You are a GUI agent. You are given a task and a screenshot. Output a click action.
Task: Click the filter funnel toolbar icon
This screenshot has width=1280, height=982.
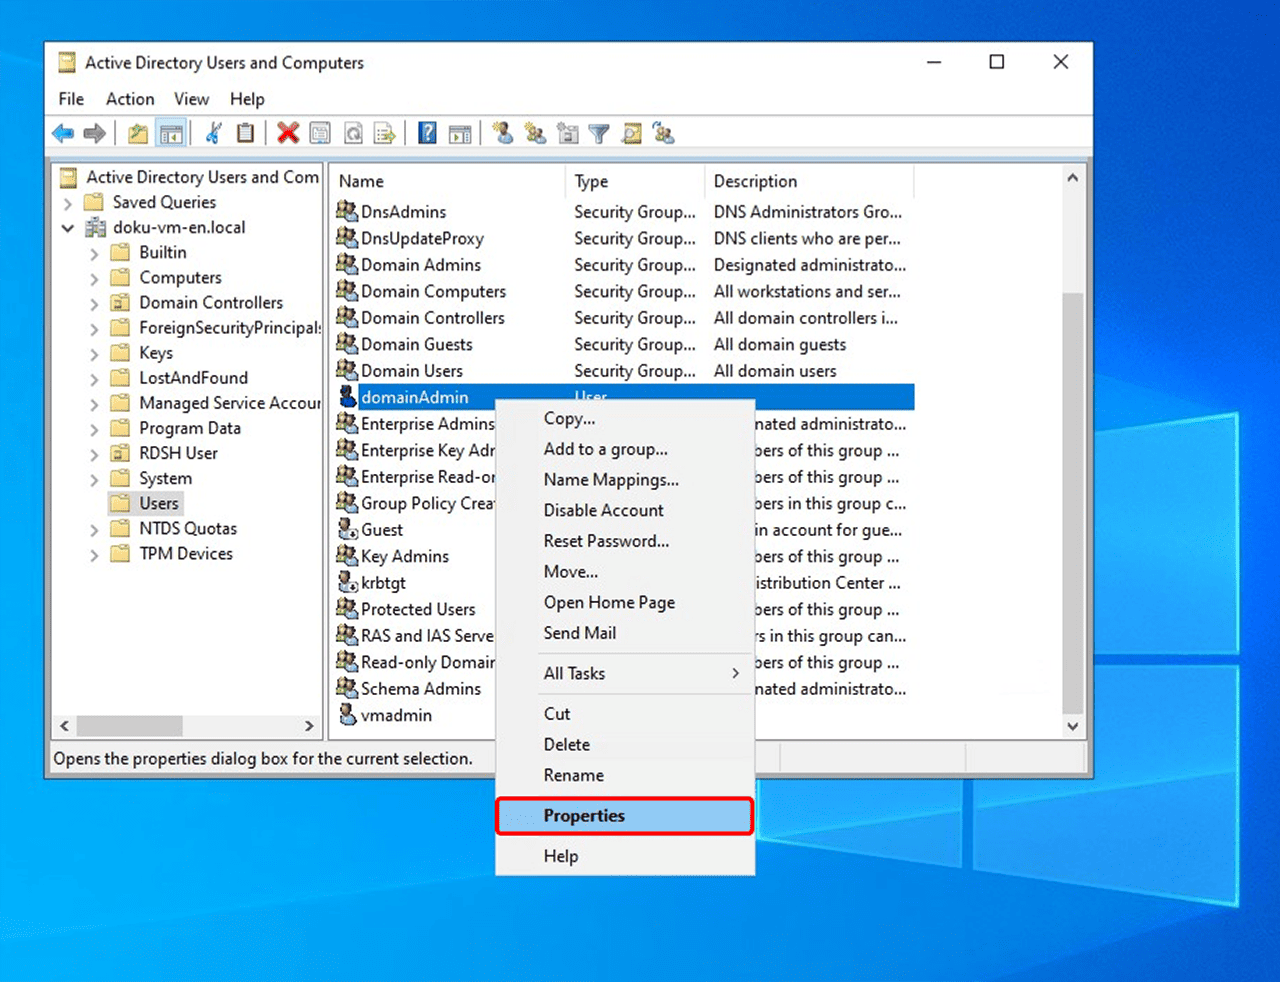[x=599, y=134]
